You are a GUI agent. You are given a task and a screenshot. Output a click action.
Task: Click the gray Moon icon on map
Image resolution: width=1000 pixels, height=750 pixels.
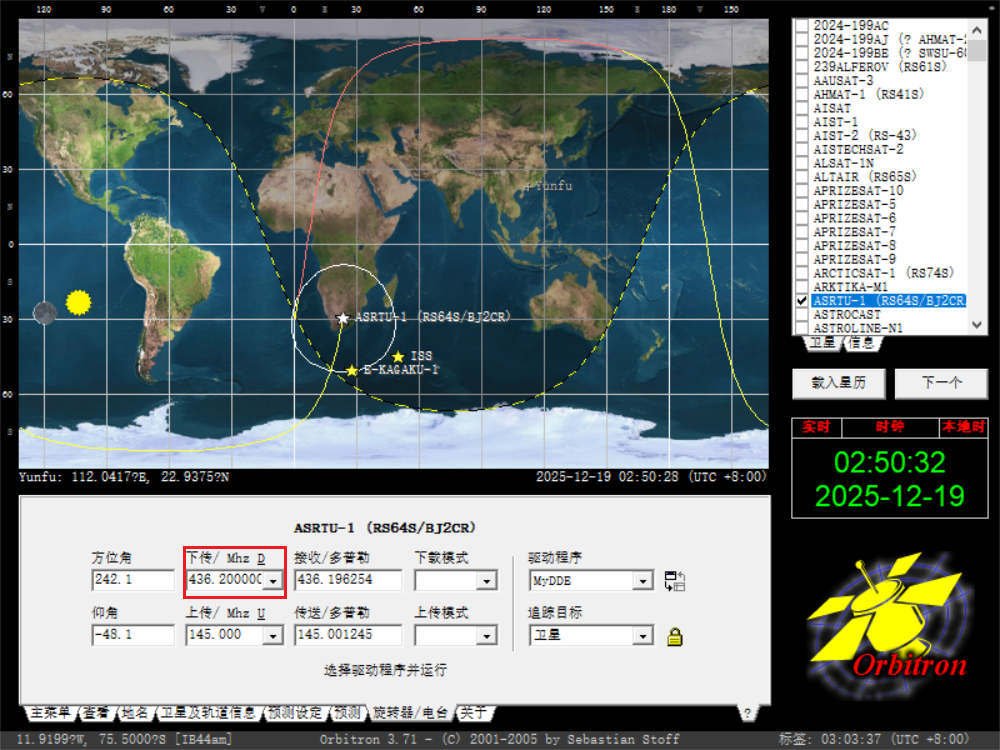tap(43, 314)
